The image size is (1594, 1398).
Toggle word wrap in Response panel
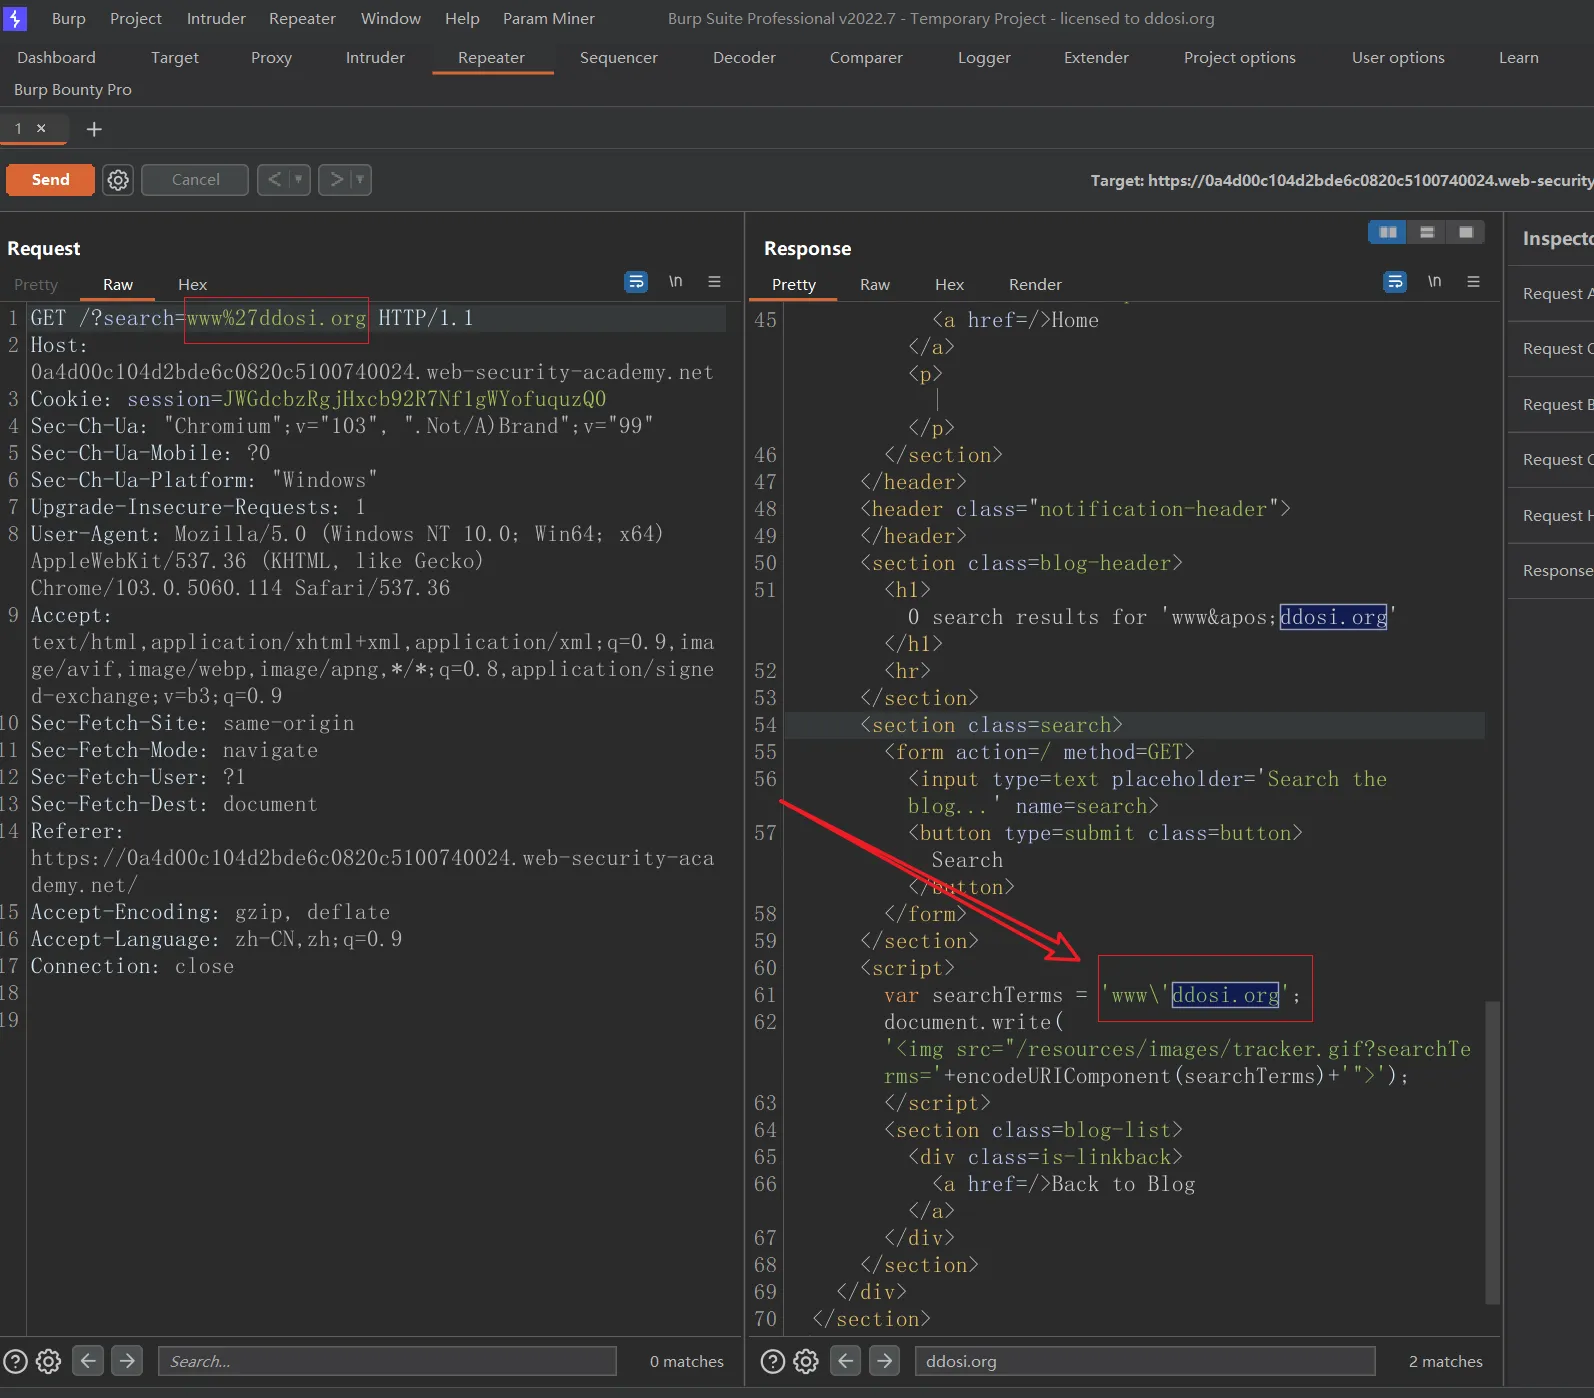coord(1395,282)
